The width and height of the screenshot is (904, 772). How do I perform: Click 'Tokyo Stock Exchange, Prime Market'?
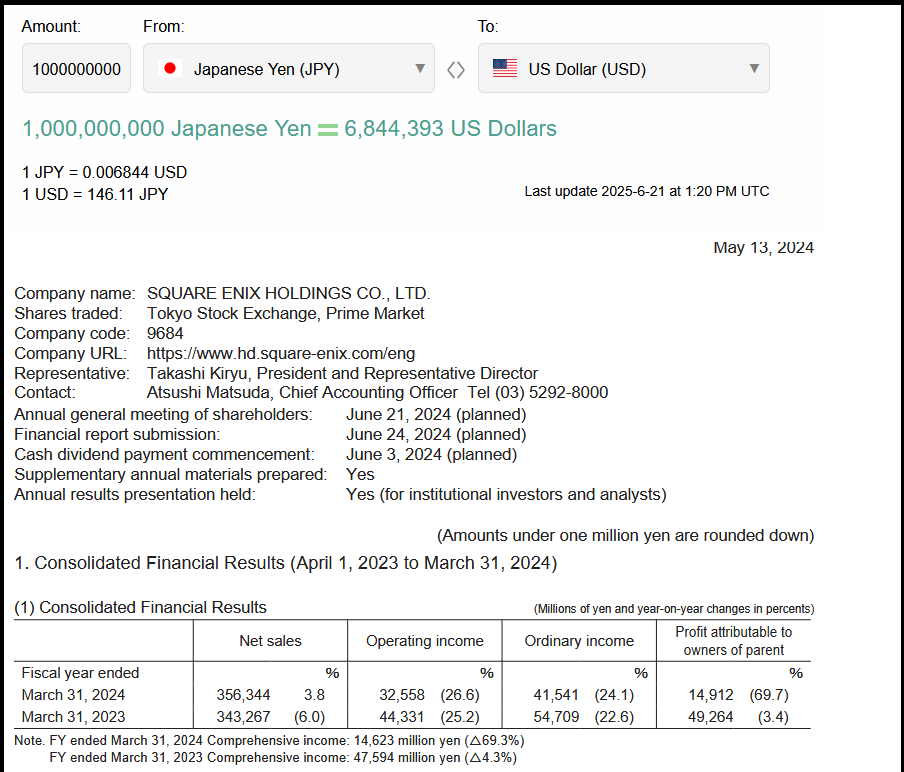tap(285, 313)
